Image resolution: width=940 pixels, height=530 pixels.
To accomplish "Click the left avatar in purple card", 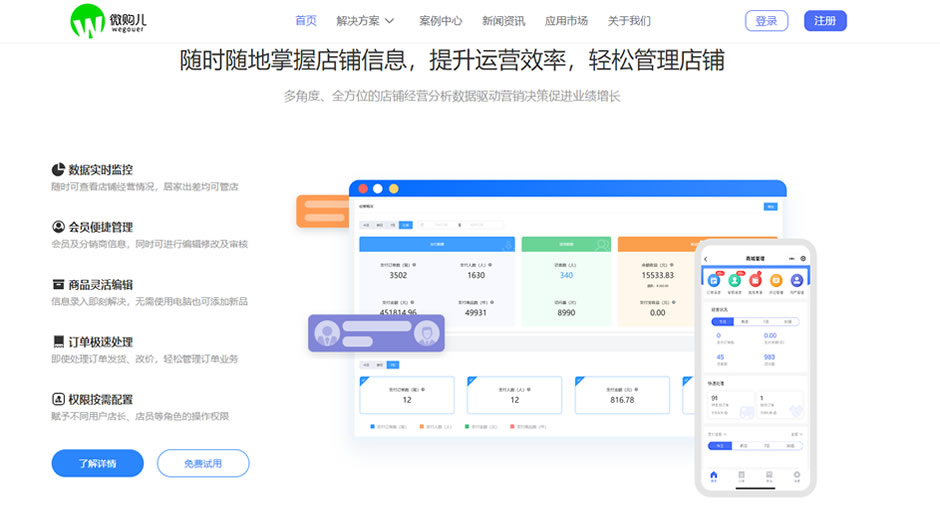I will [327, 333].
